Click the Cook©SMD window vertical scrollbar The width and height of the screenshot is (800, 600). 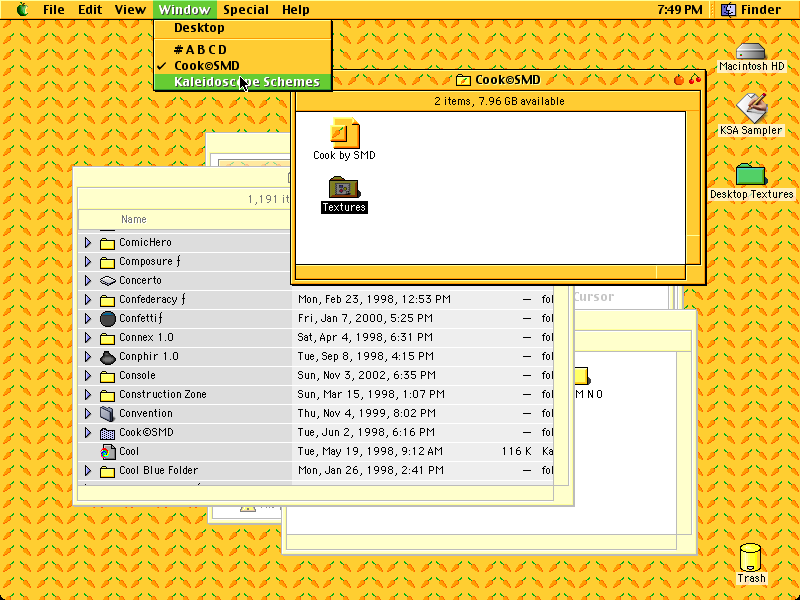coord(693,187)
